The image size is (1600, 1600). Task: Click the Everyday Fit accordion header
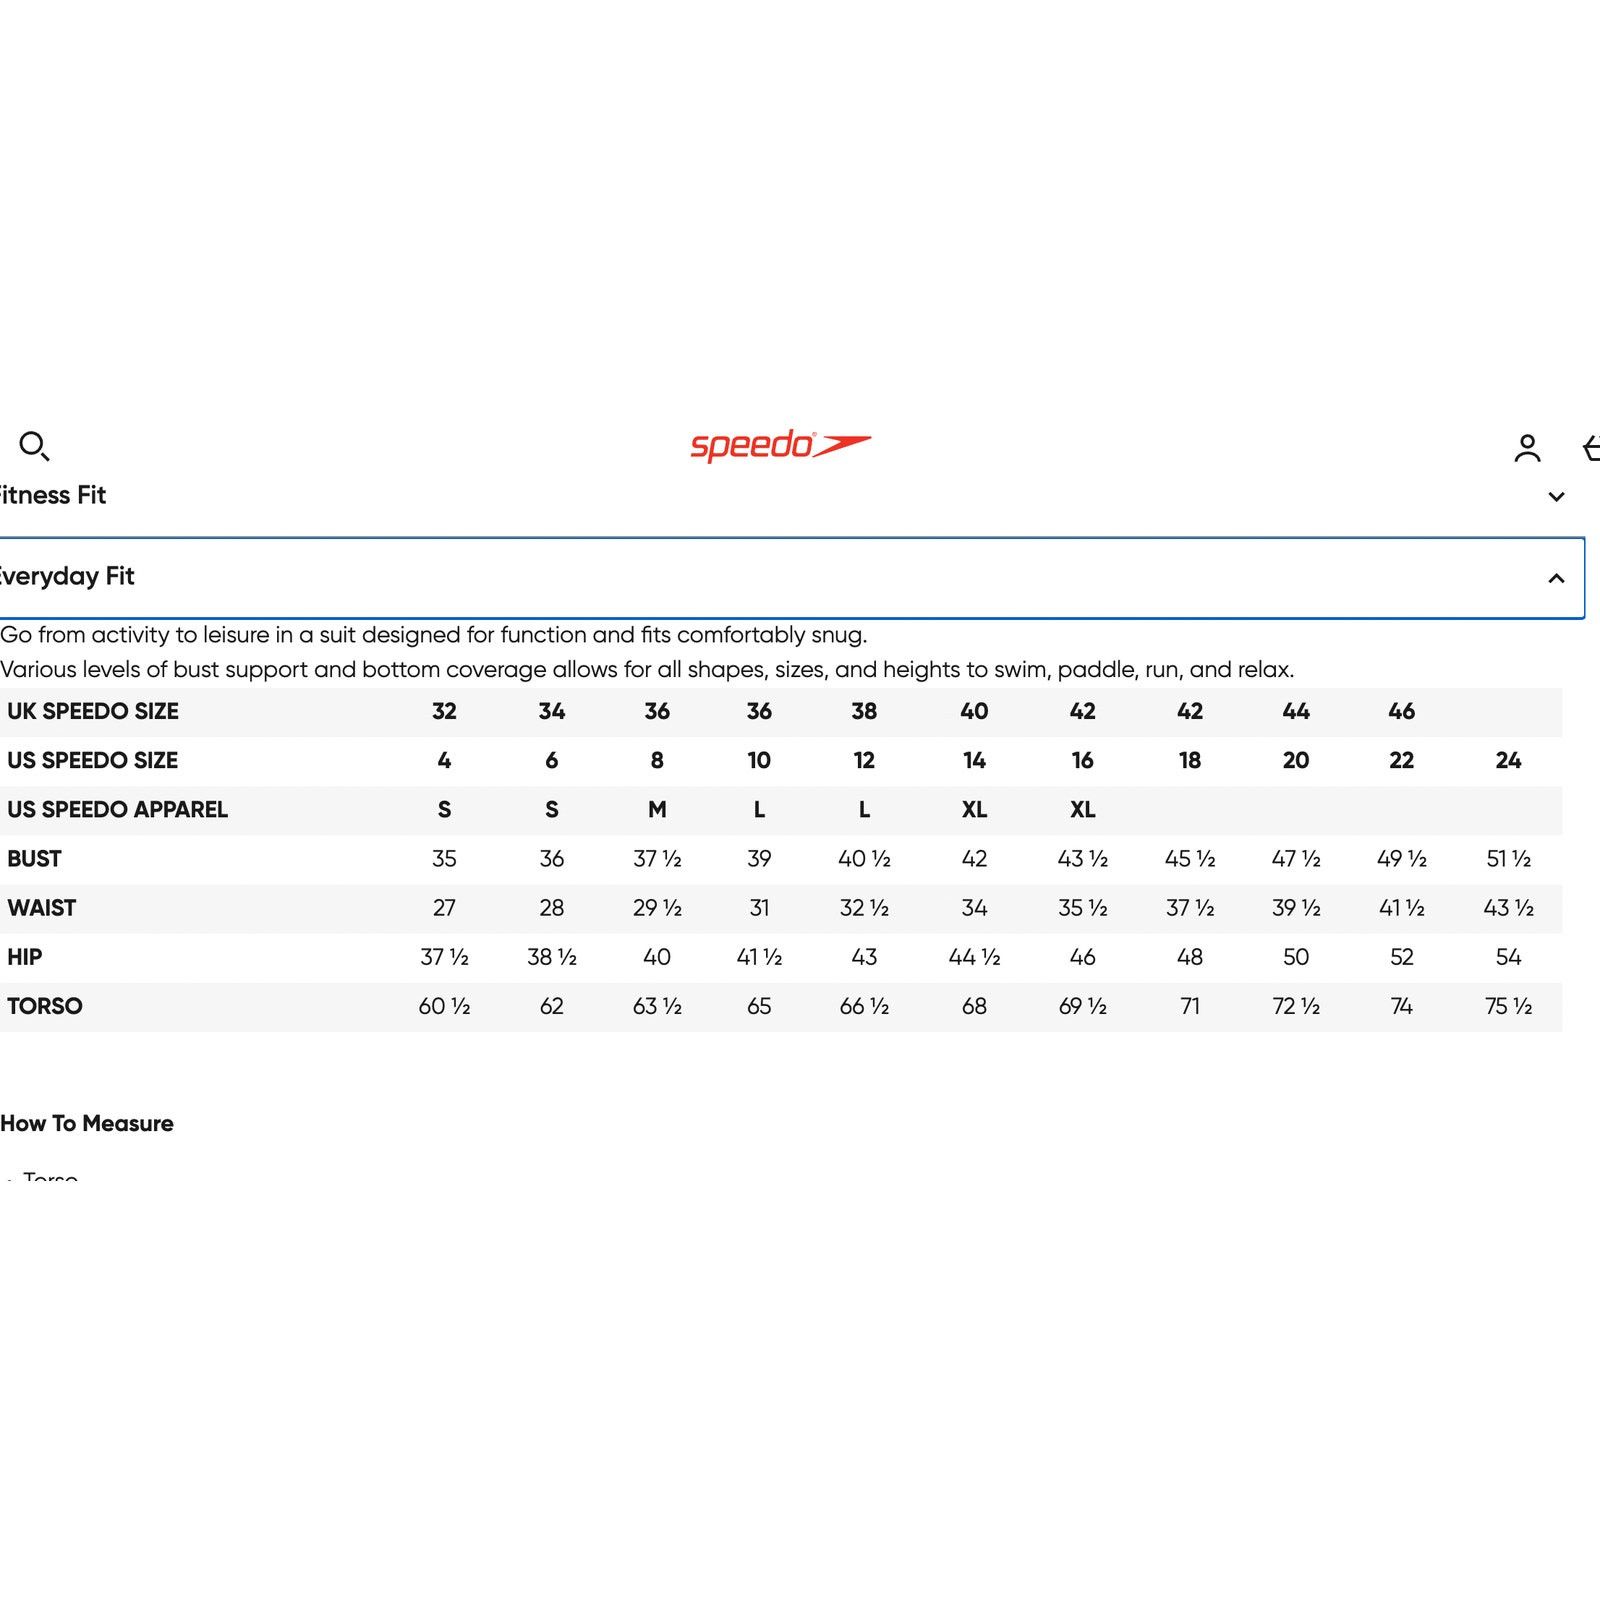[792, 578]
